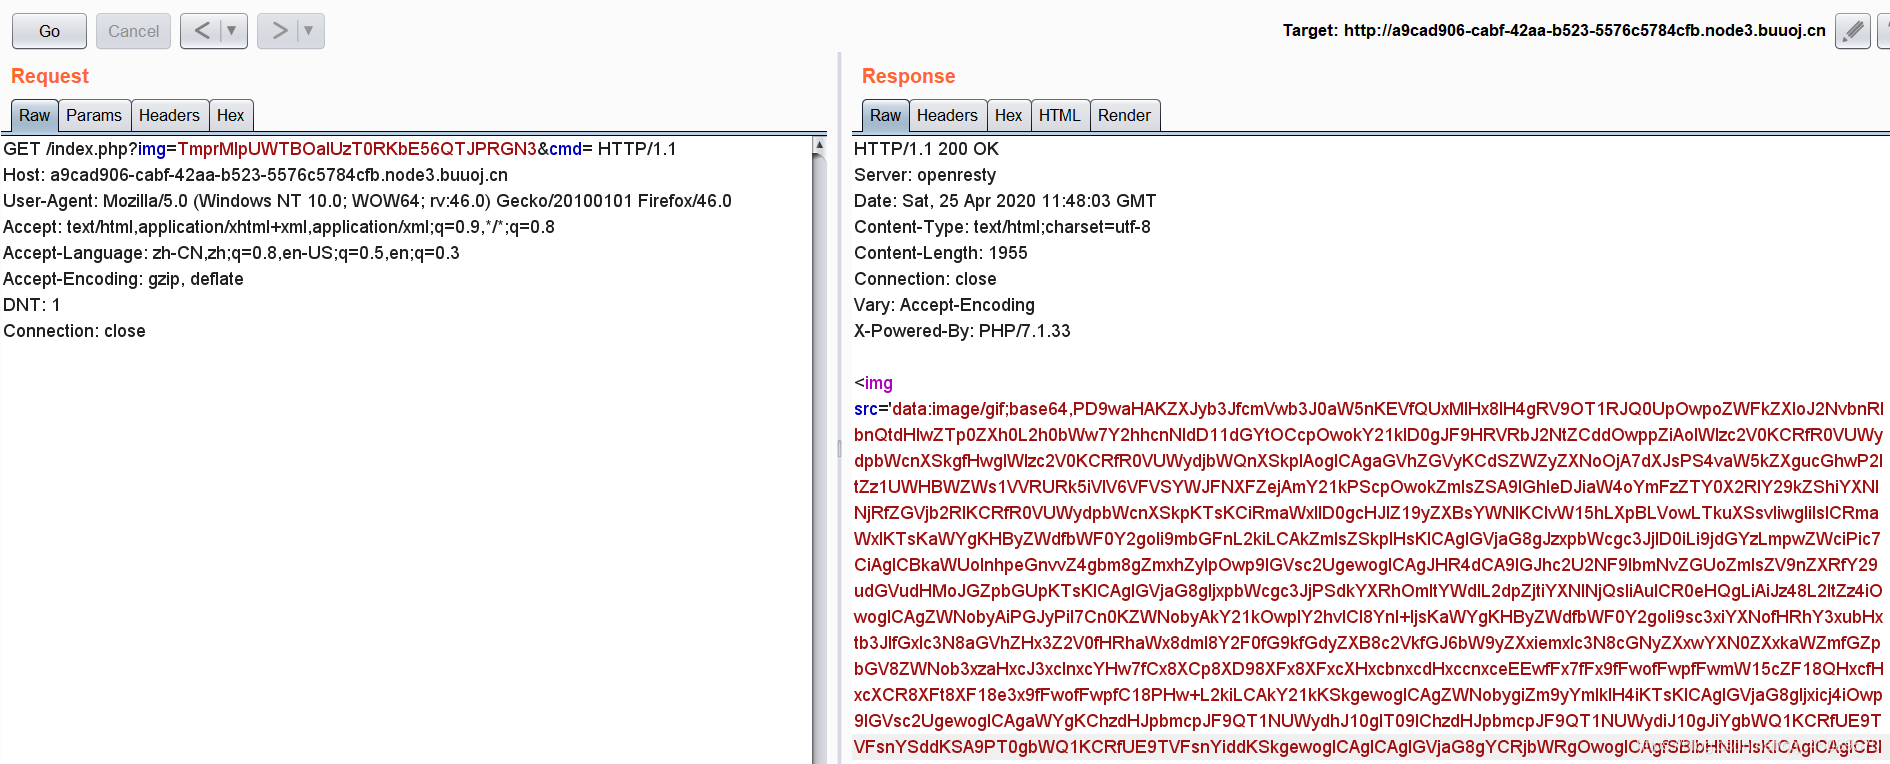Open the Response Headers tab

[947, 115]
